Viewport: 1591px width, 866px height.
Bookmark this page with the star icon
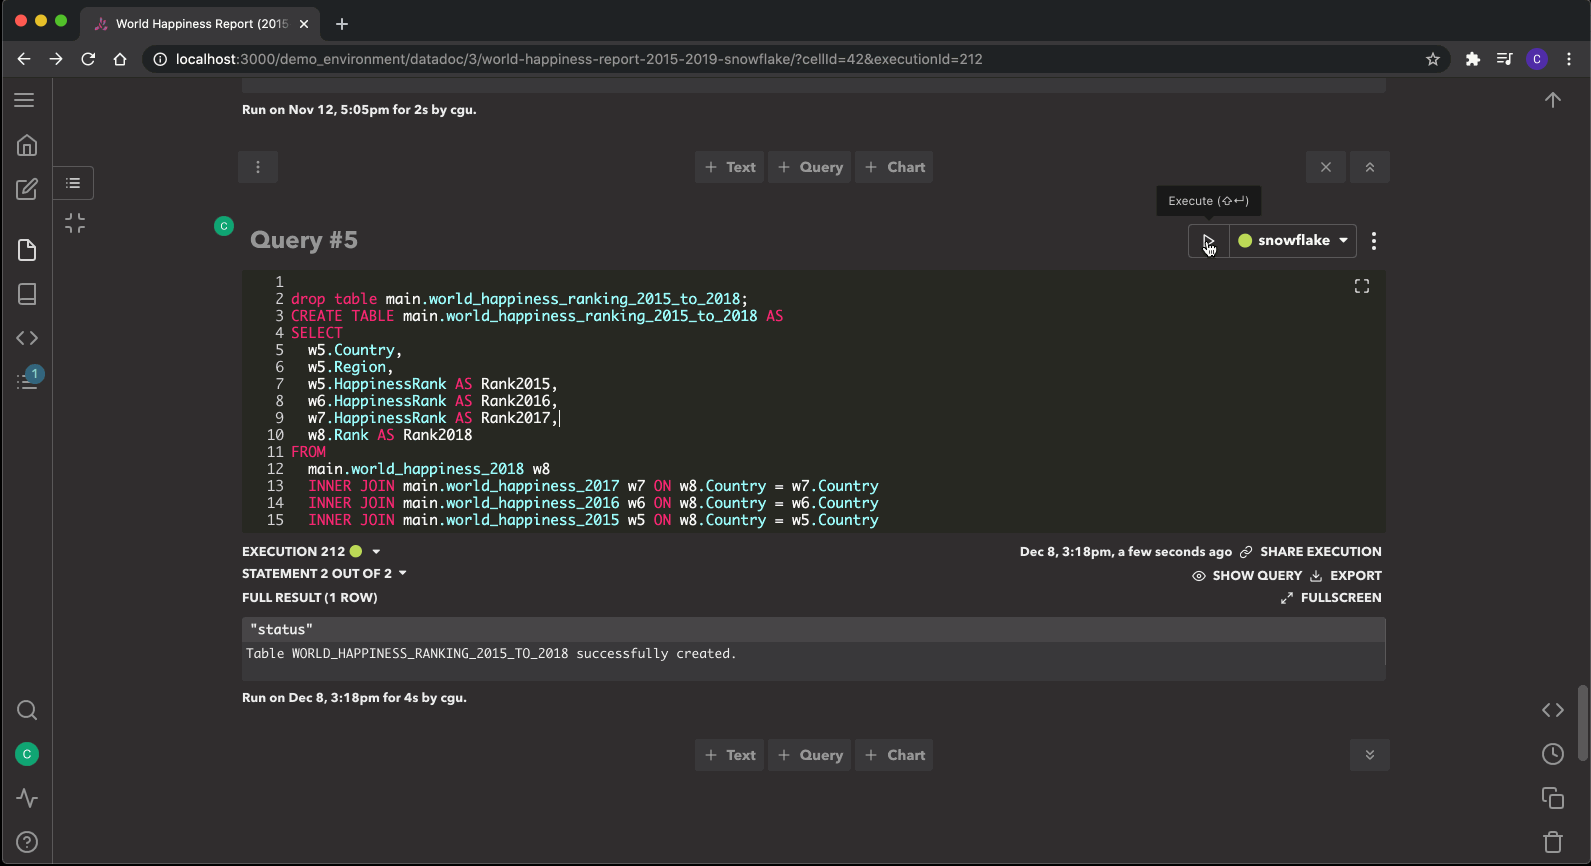(x=1433, y=59)
